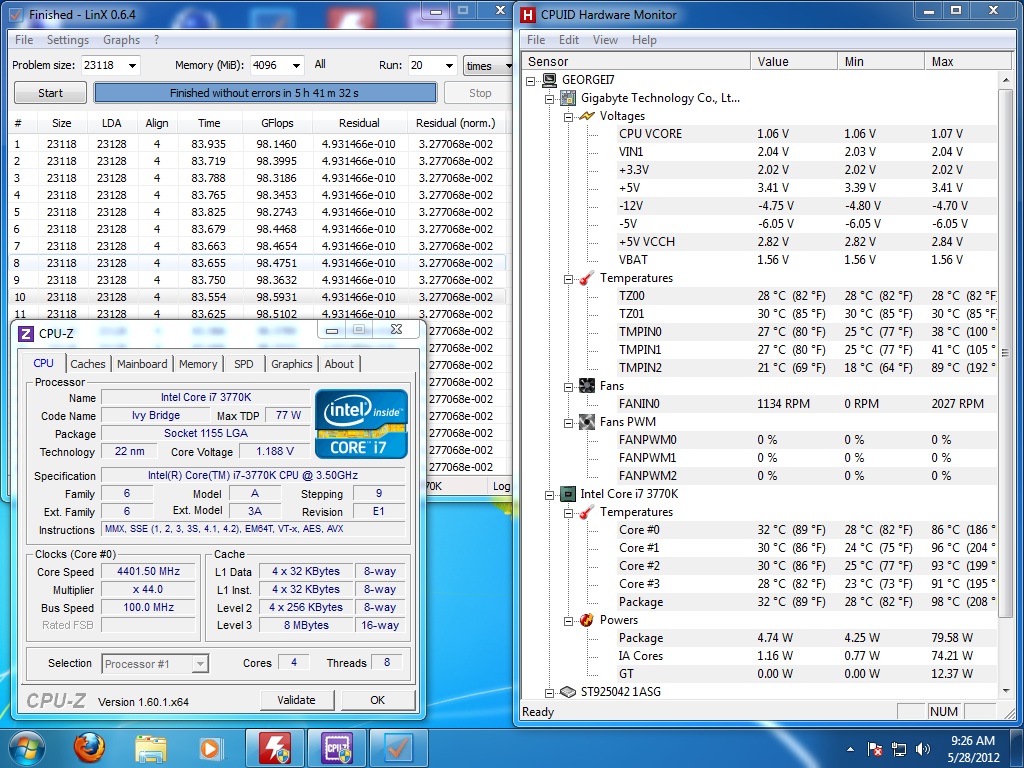Click the Intel Core i7 logo in CPU-Z

click(361, 424)
